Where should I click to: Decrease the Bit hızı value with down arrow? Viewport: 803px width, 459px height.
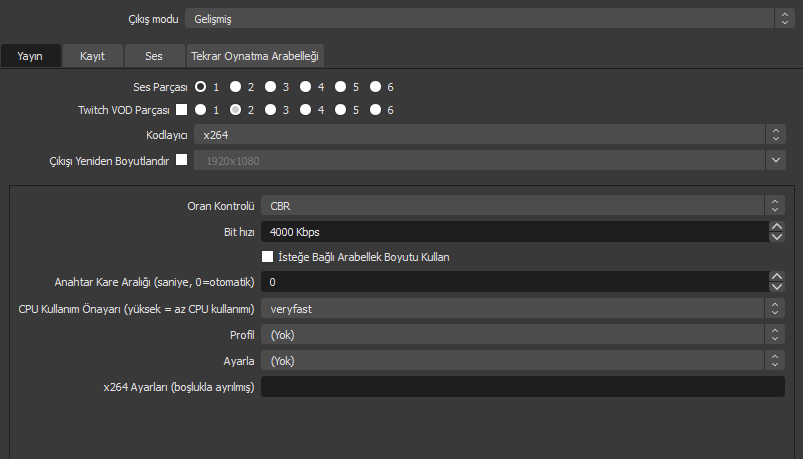point(776,237)
